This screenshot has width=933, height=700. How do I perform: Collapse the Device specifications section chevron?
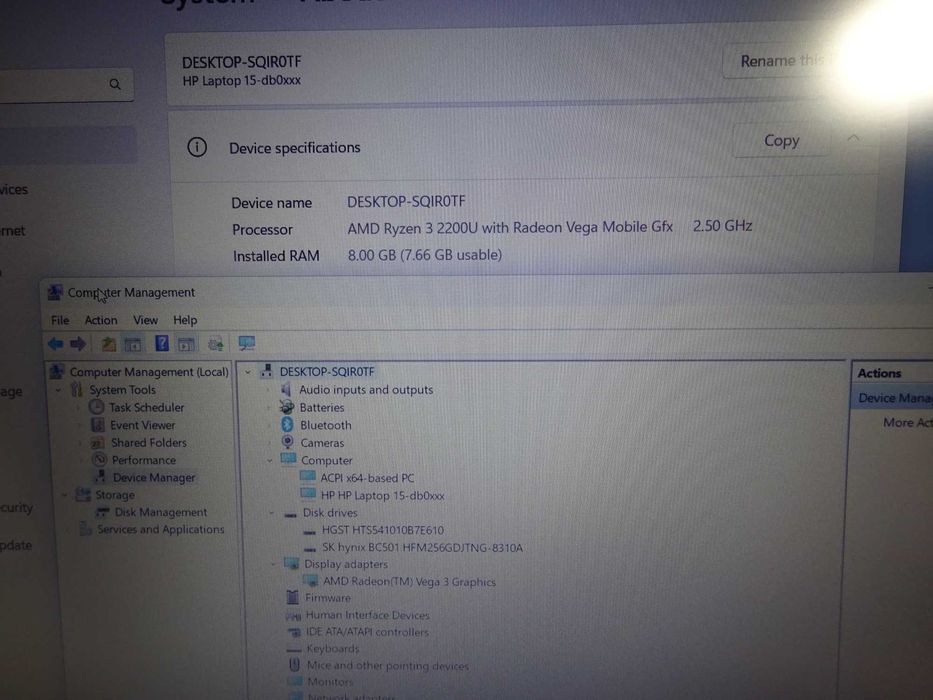pos(853,139)
